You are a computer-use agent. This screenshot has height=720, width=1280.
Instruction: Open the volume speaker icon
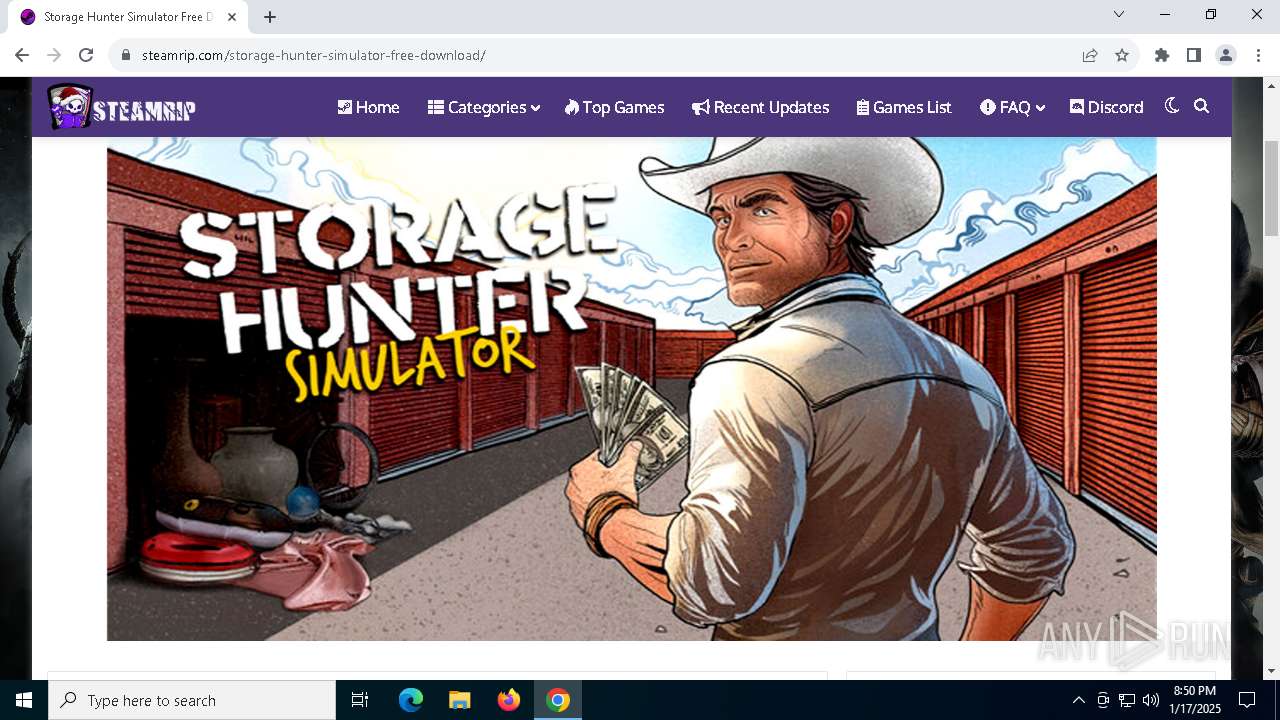click(1151, 700)
